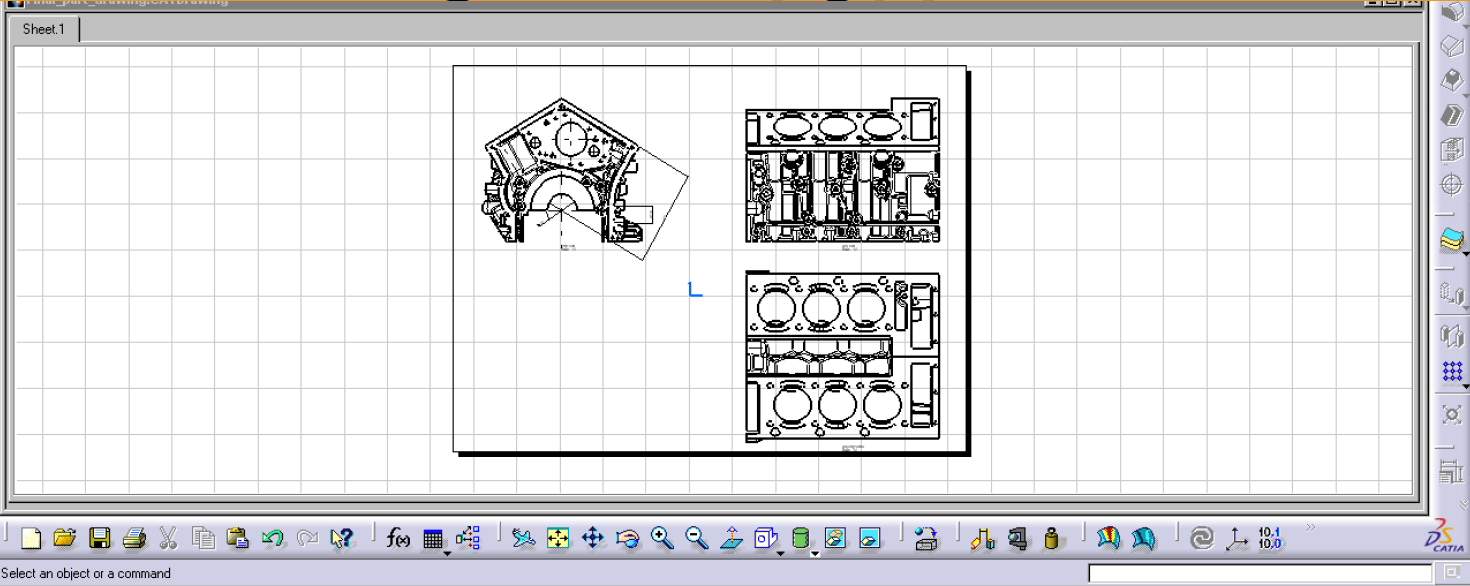This screenshot has width=1470, height=586.
Task: Zoom in using the magnifier plus icon
Action: [662, 539]
